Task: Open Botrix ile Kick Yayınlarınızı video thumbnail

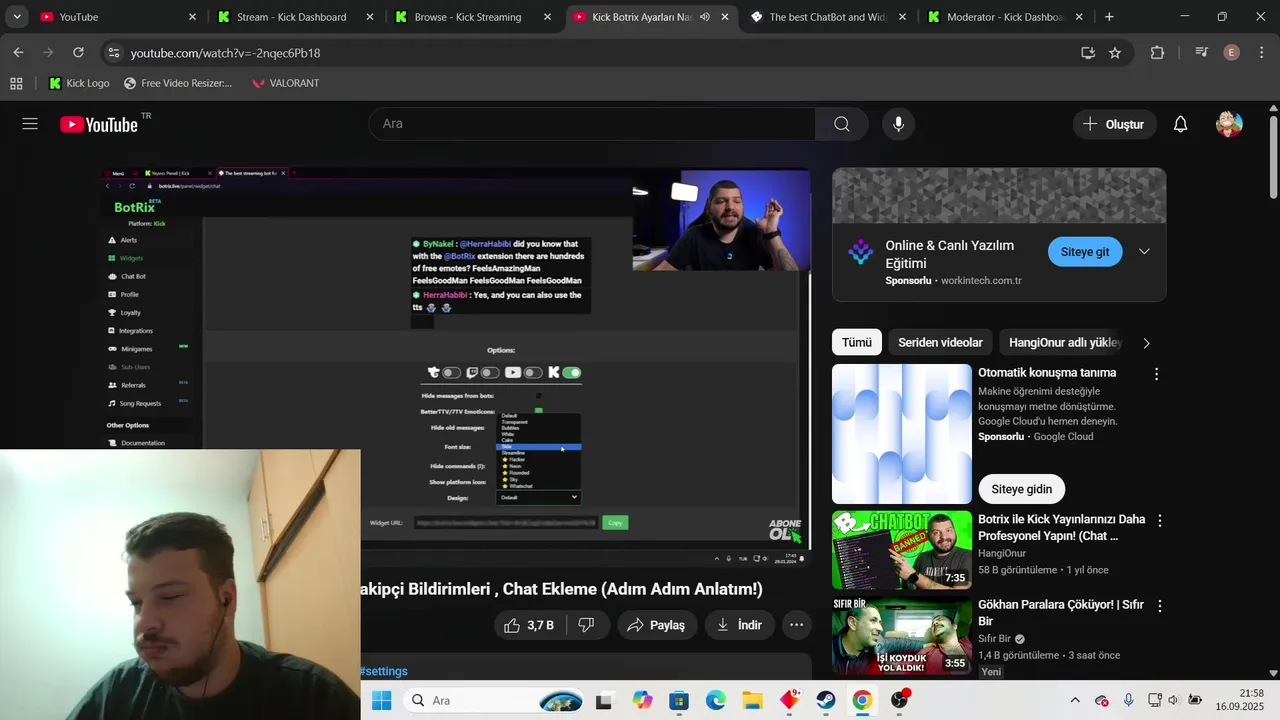Action: click(x=902, y=550)
